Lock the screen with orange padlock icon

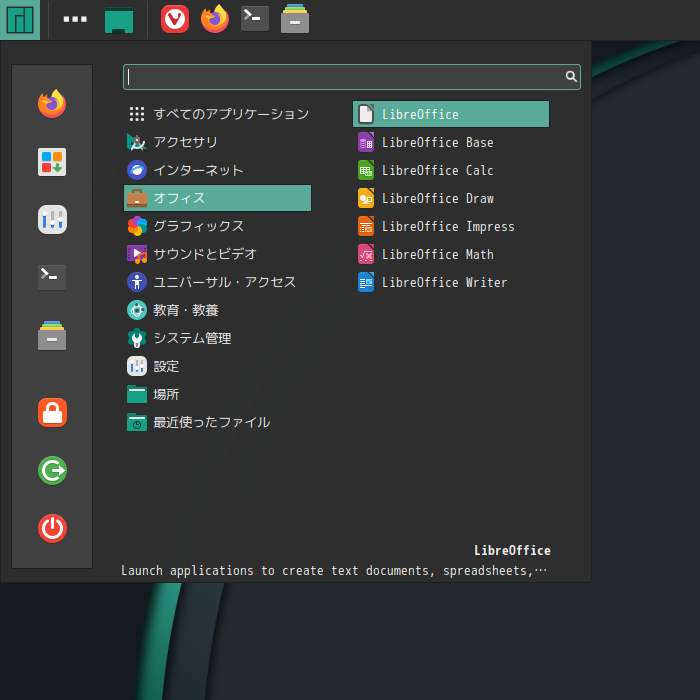click(52, 412)
